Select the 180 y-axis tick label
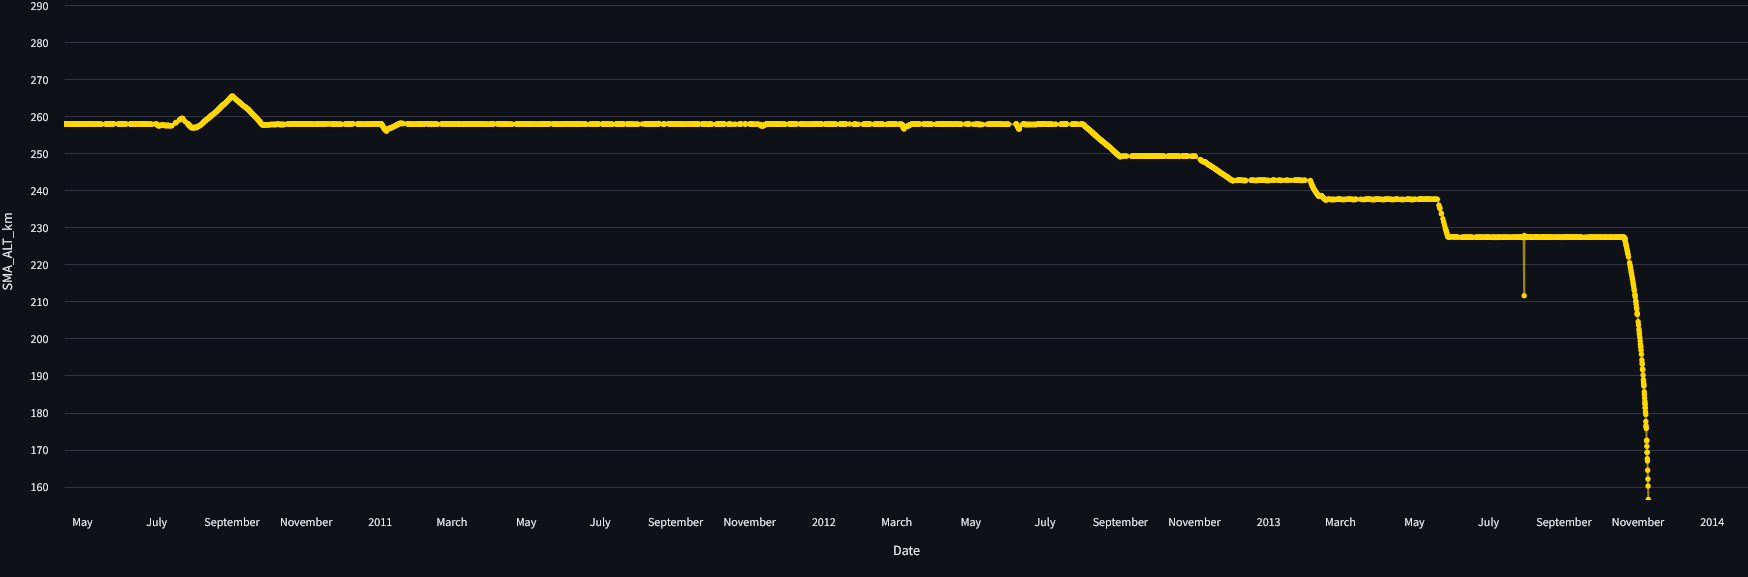The width and height of the screenshot is (1748, 577). 39,413
